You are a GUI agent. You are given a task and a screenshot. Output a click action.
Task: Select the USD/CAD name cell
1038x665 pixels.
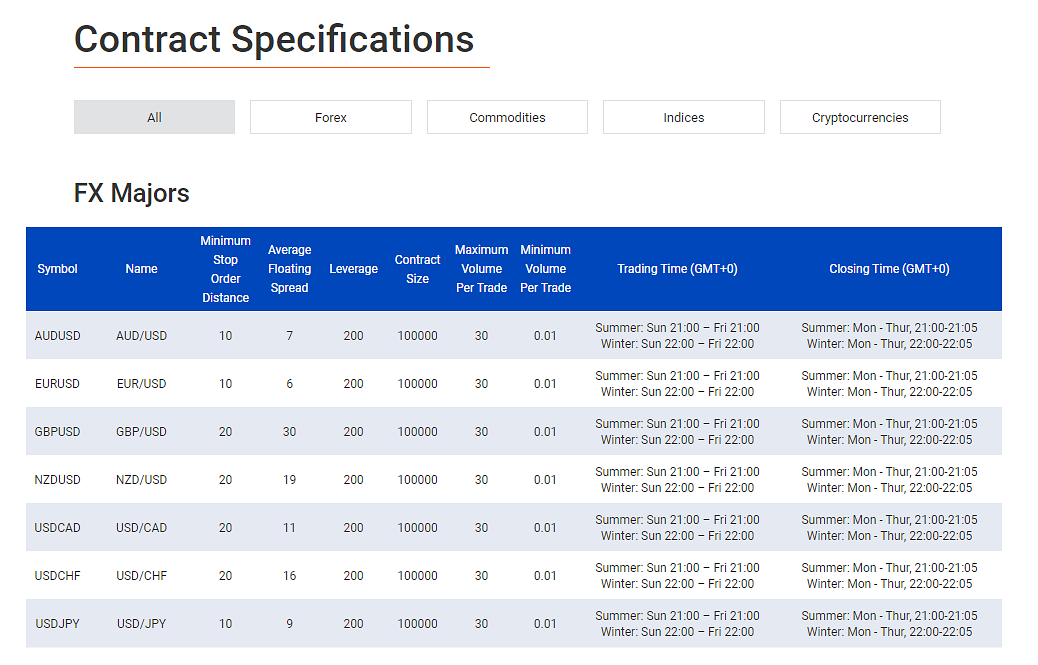(141, 528)
